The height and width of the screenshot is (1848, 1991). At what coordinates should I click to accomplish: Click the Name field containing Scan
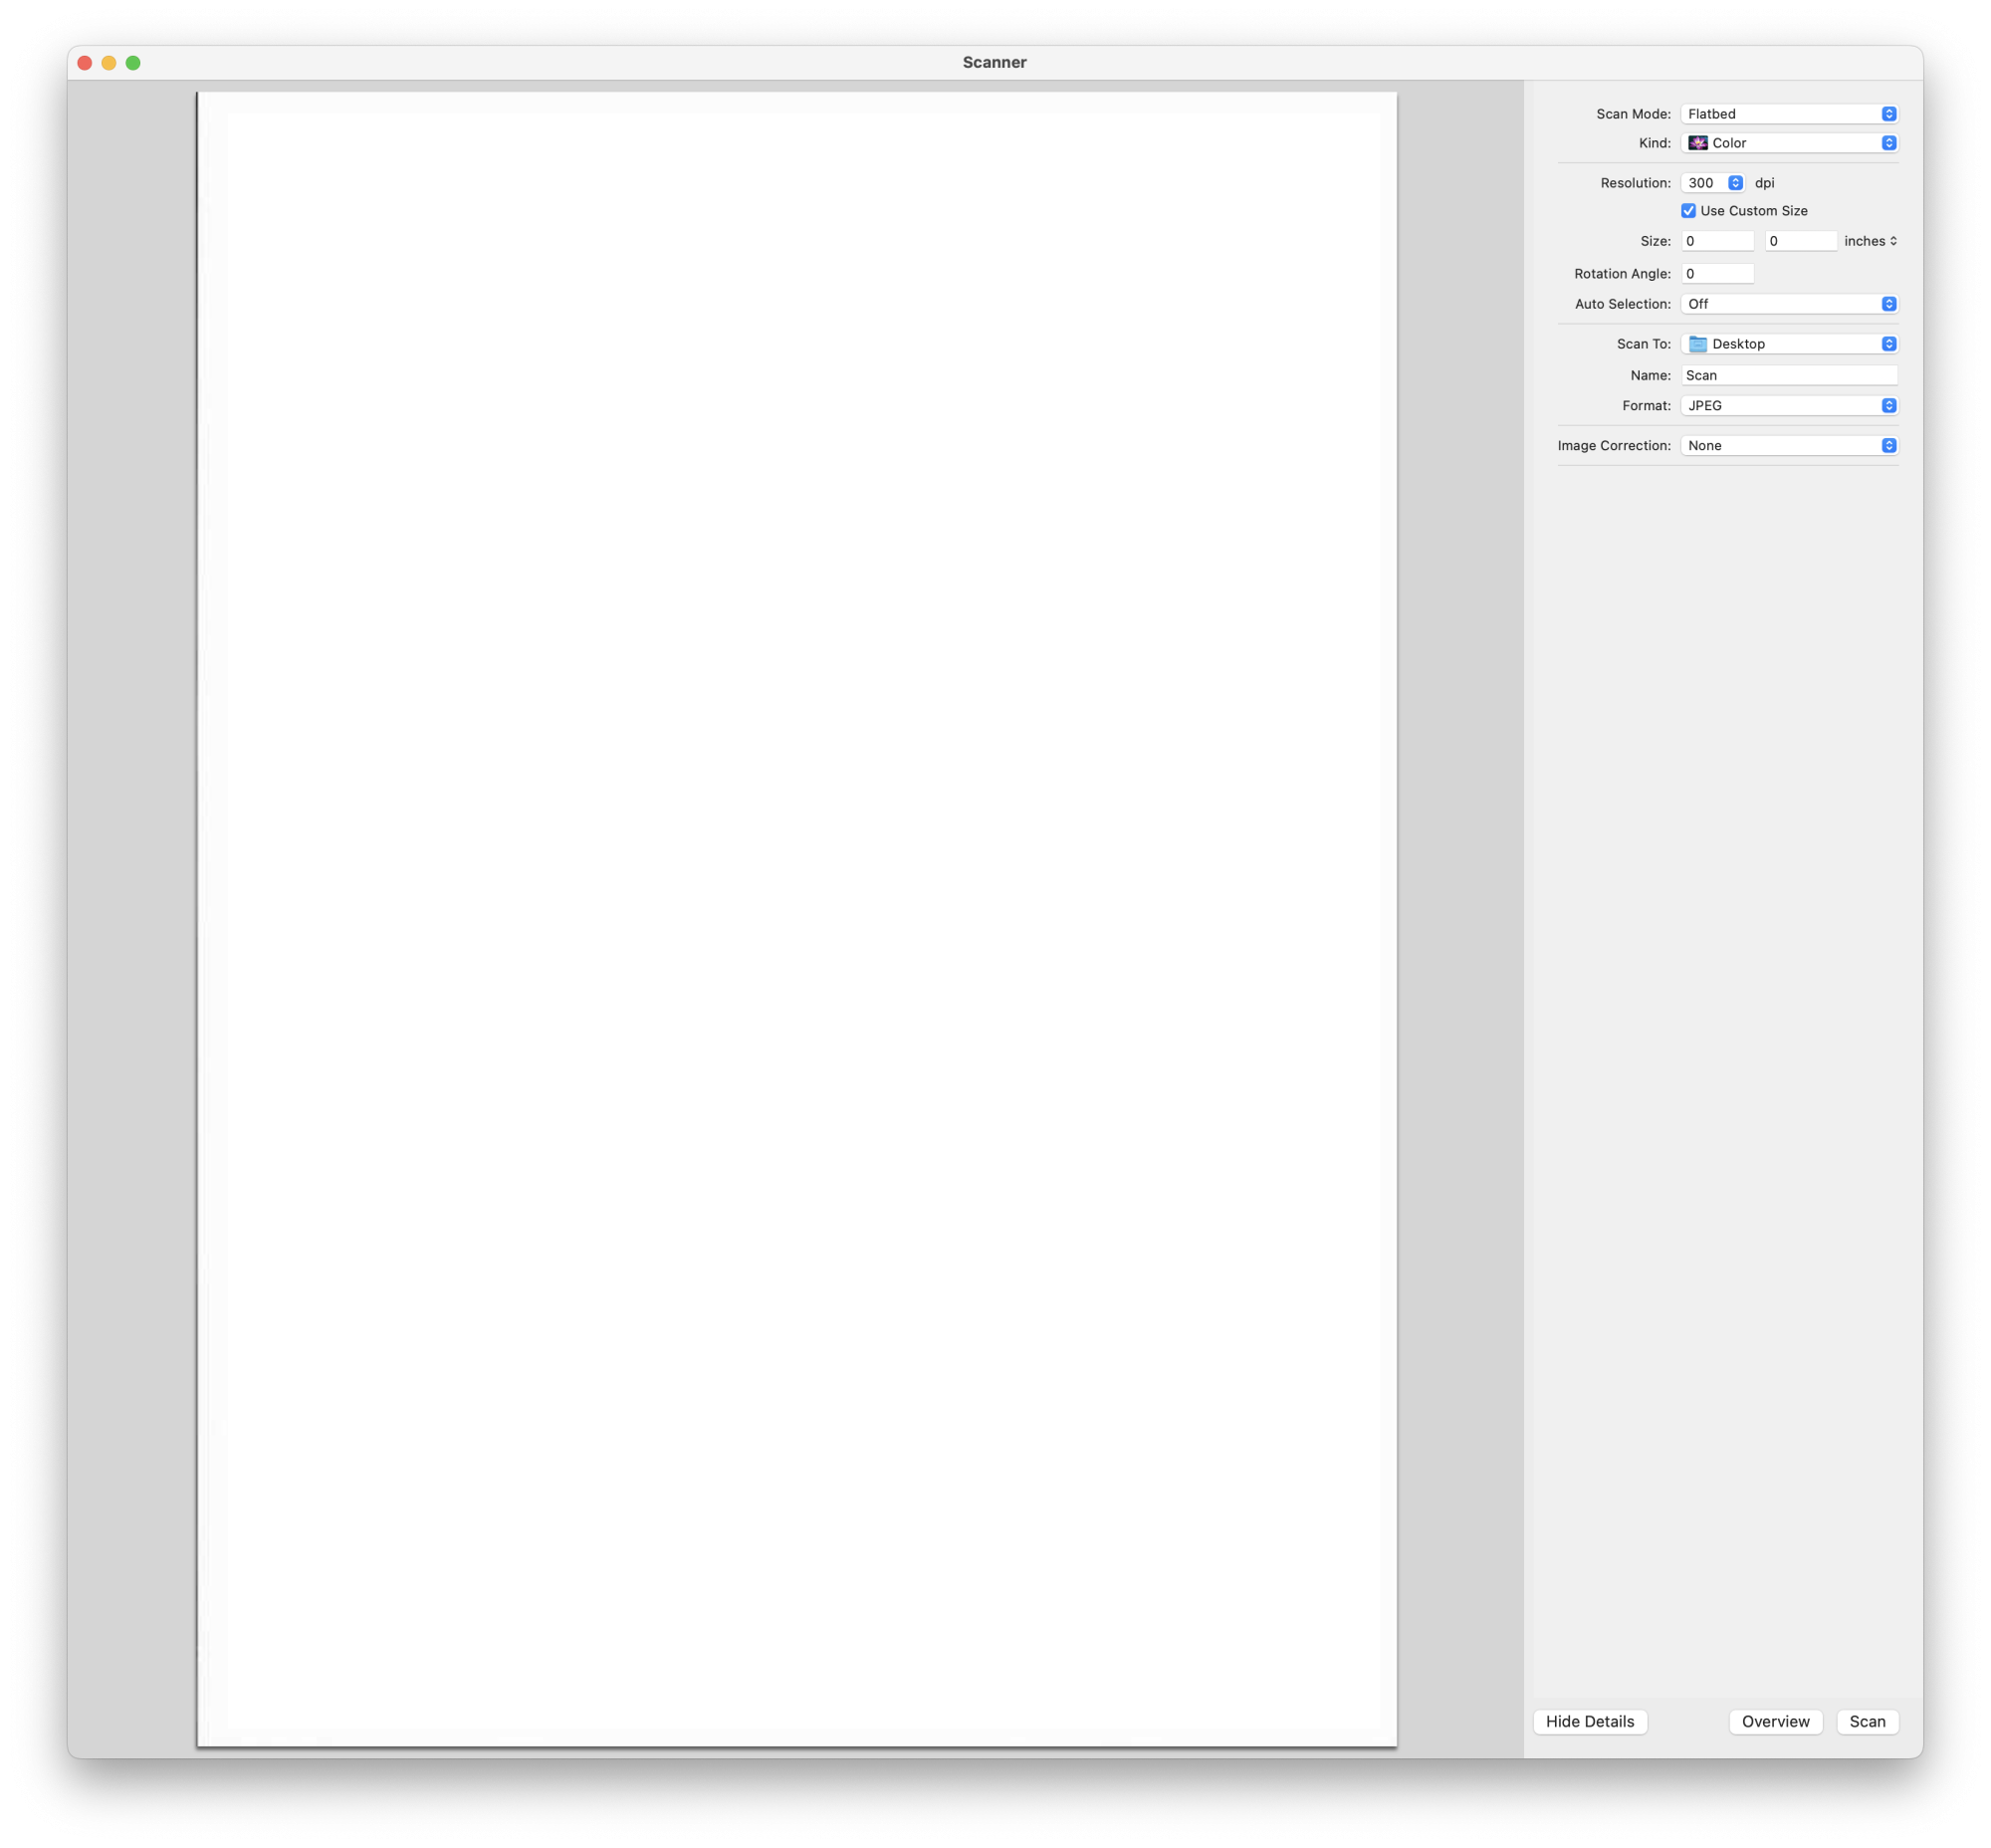pos(1788,375)
